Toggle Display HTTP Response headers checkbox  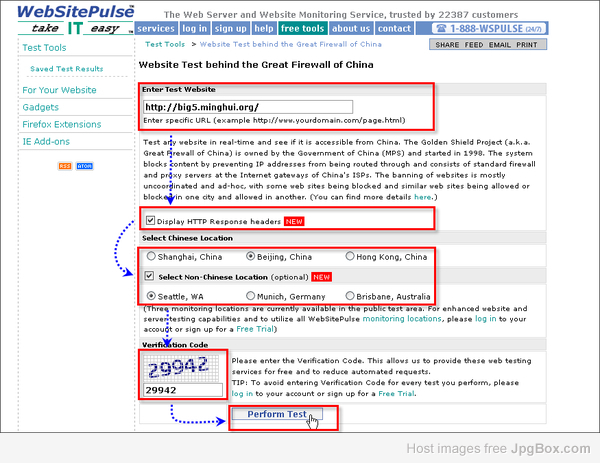(x=150, y=220)
